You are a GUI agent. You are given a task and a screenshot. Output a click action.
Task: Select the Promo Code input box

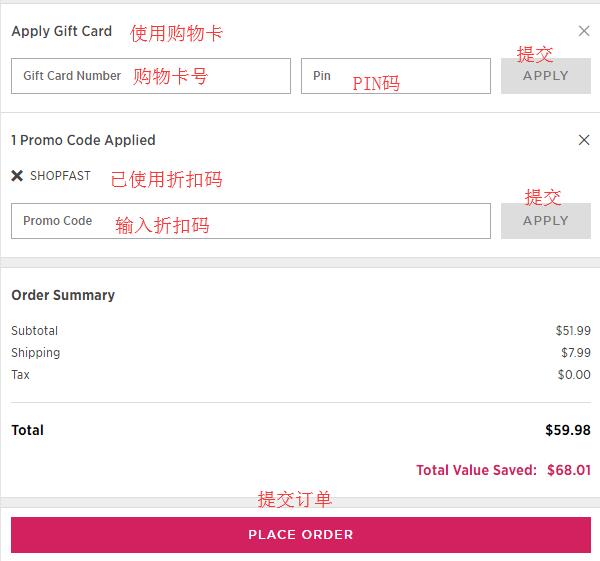point(250,221)
